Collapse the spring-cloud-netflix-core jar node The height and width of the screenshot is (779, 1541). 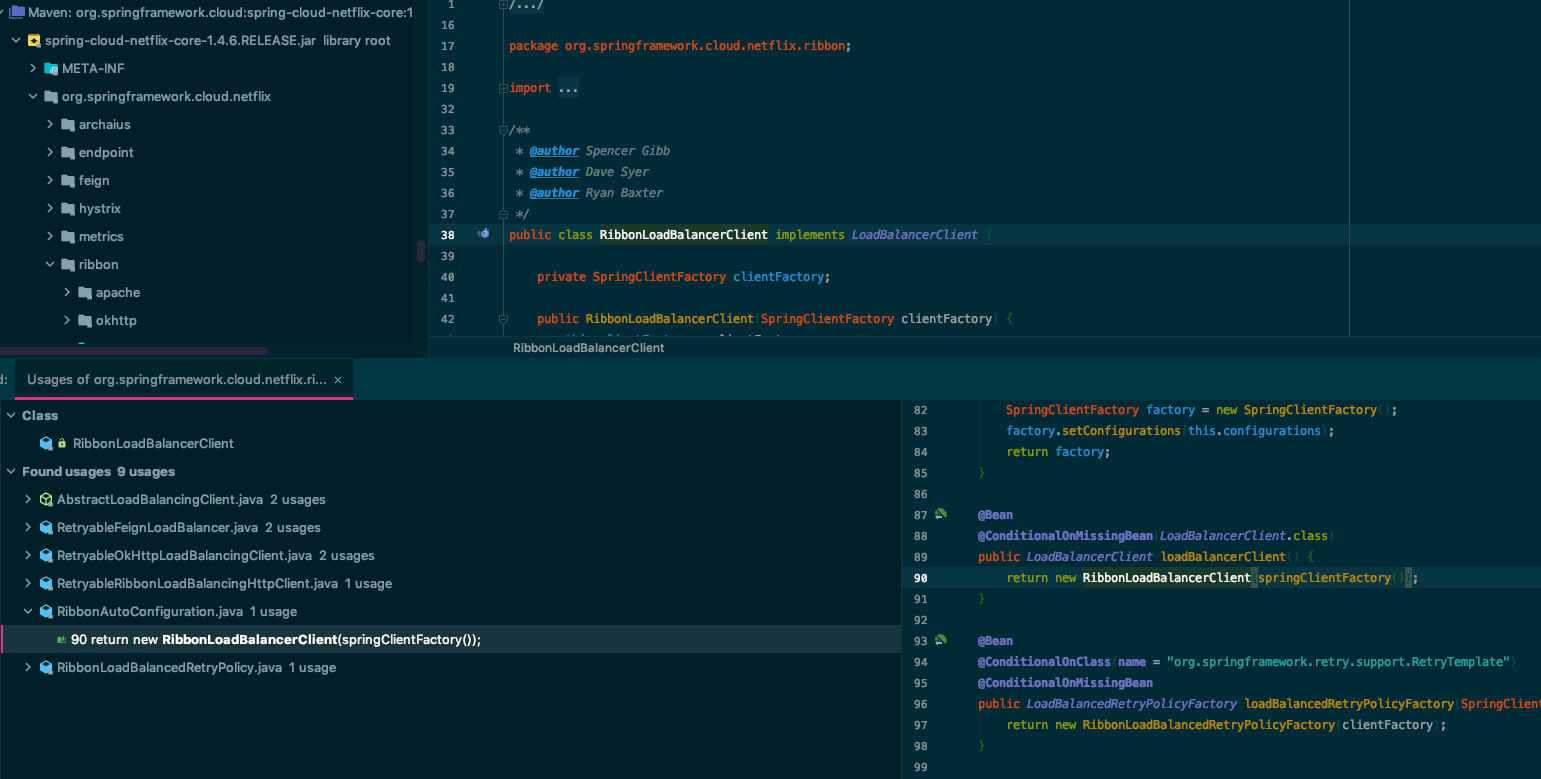pyautogui.click(x=16, y=41)
